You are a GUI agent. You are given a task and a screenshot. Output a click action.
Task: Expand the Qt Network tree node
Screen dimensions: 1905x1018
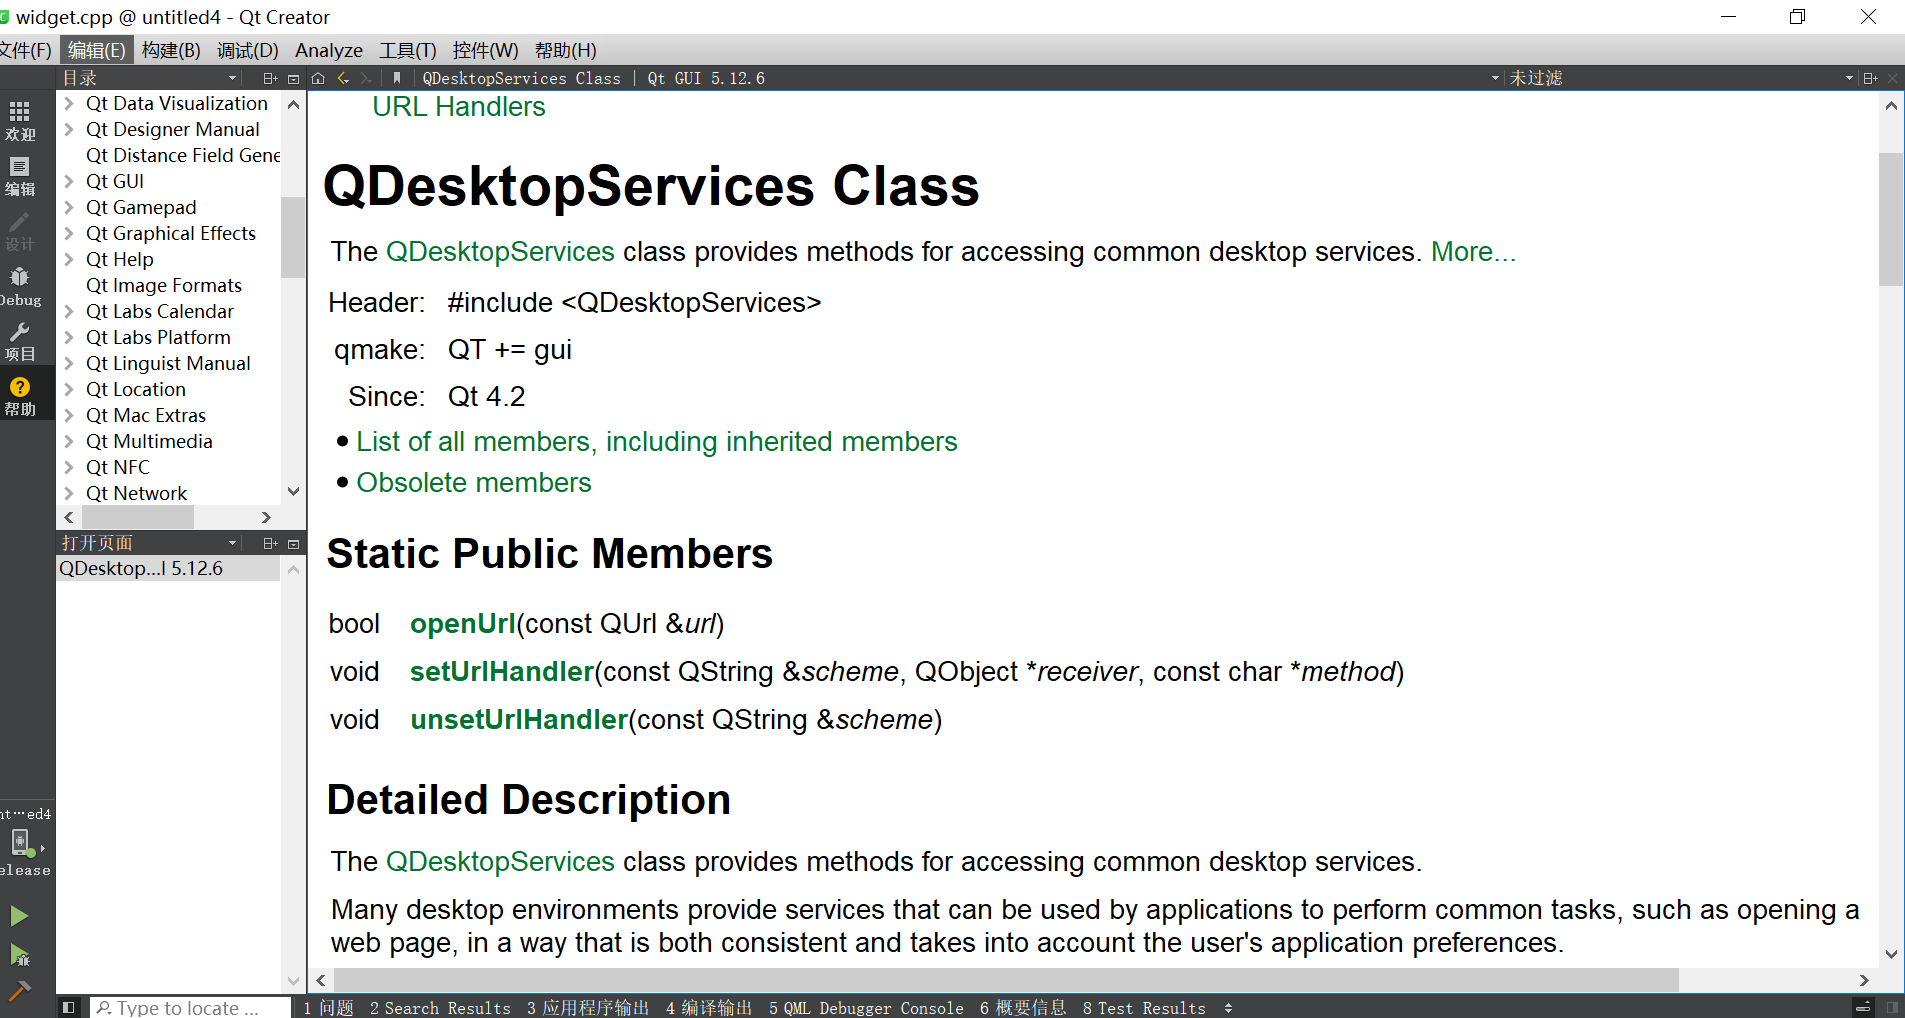(69, 493)
